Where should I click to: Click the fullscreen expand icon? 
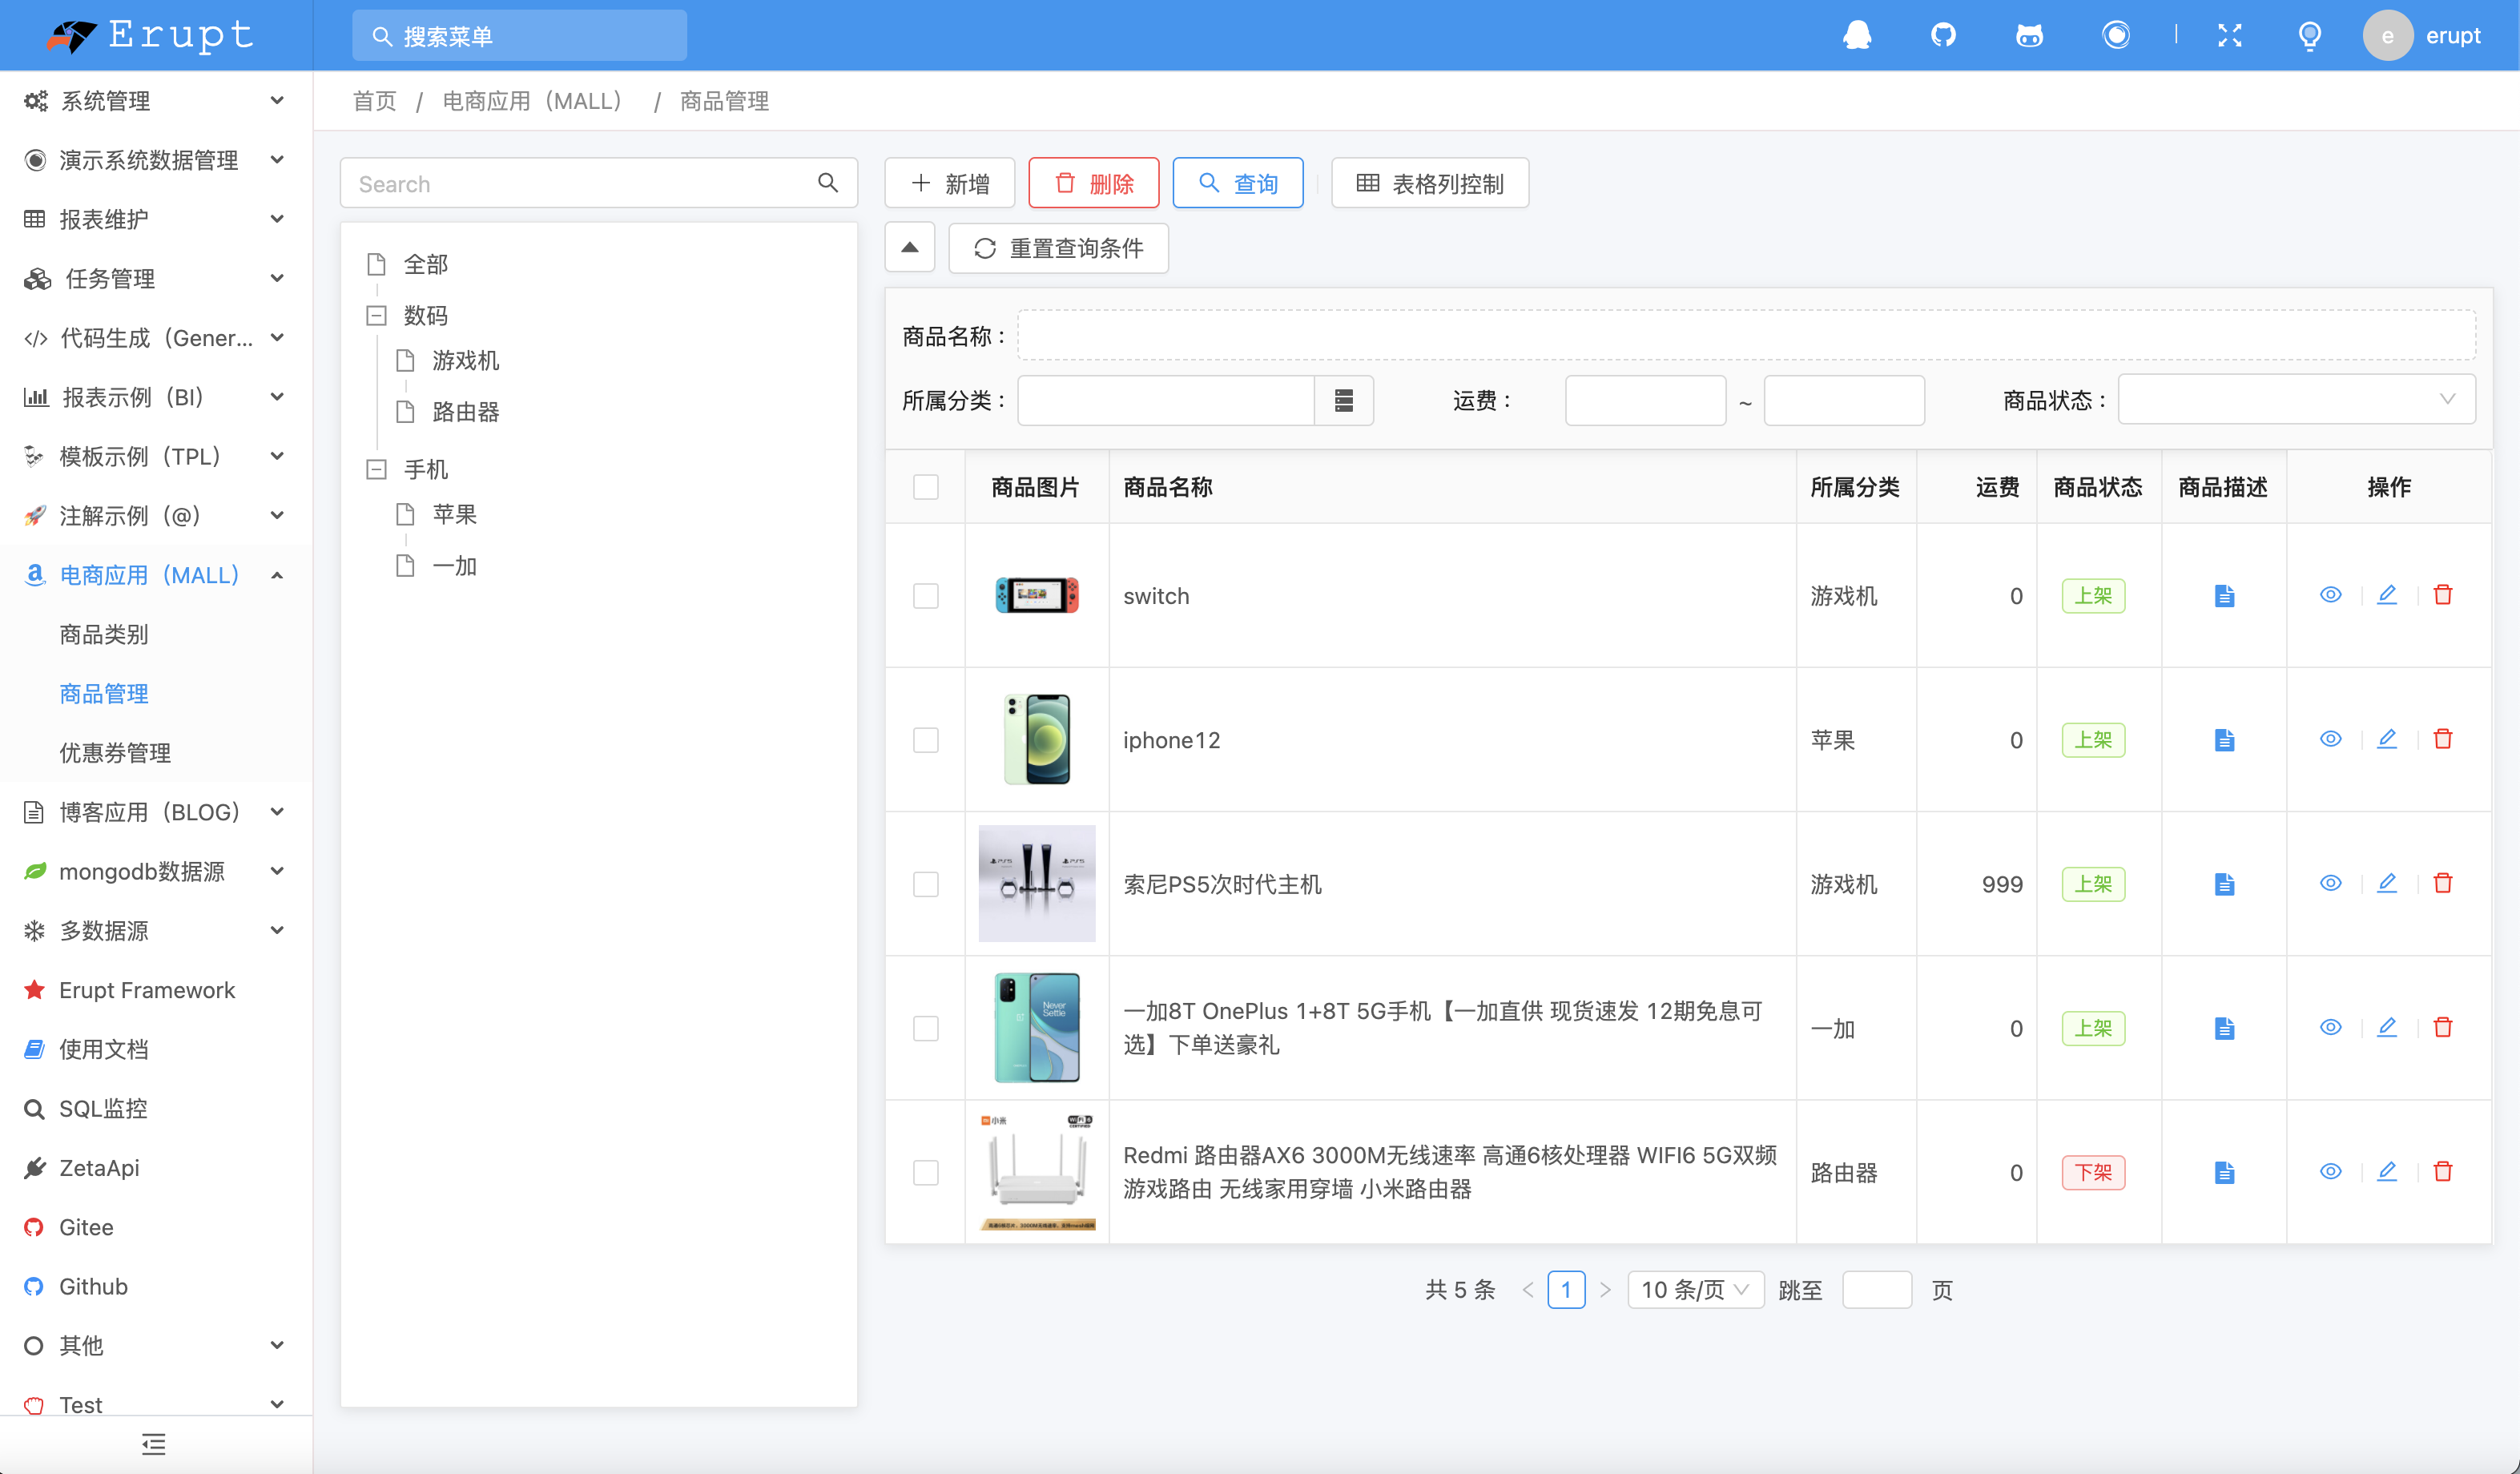(2229, 35)
